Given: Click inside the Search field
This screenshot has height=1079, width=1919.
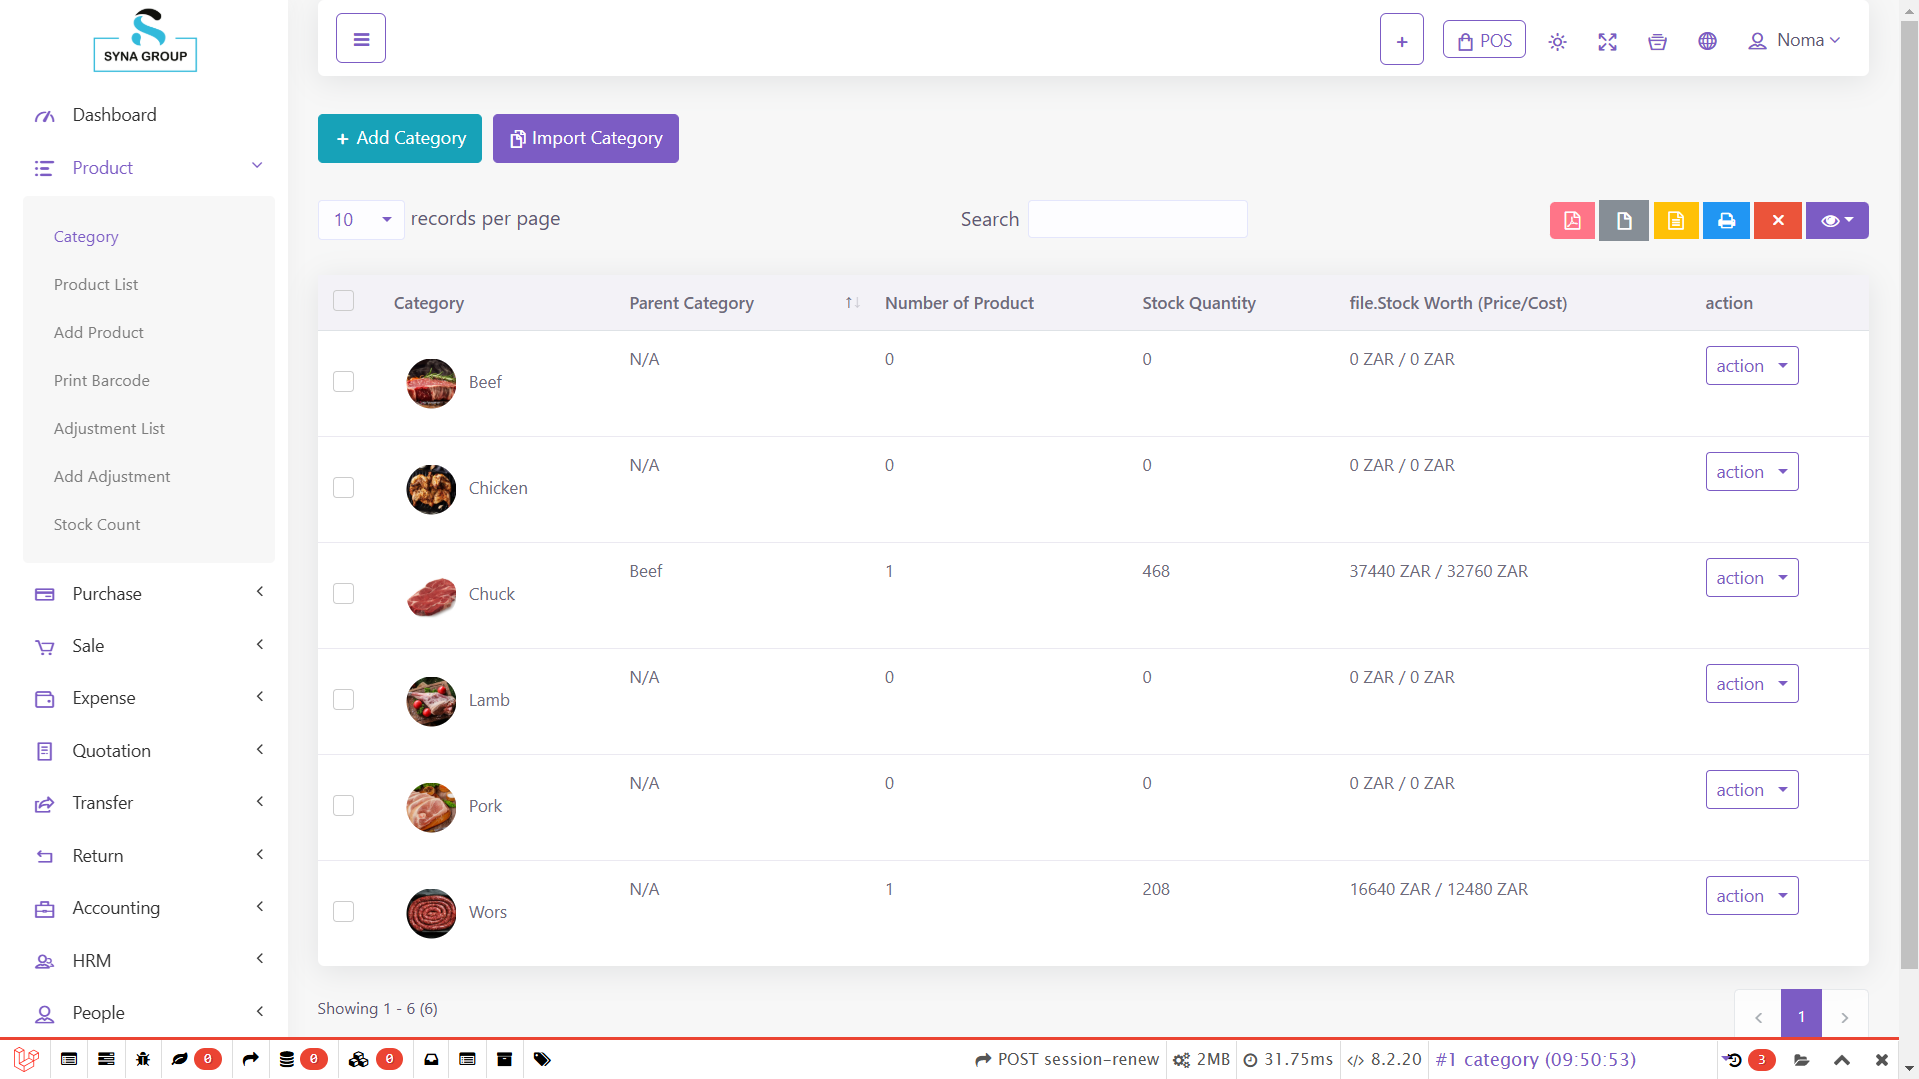Looking at the screenshot, I should pyautogui.click(x=1137, y=219).
